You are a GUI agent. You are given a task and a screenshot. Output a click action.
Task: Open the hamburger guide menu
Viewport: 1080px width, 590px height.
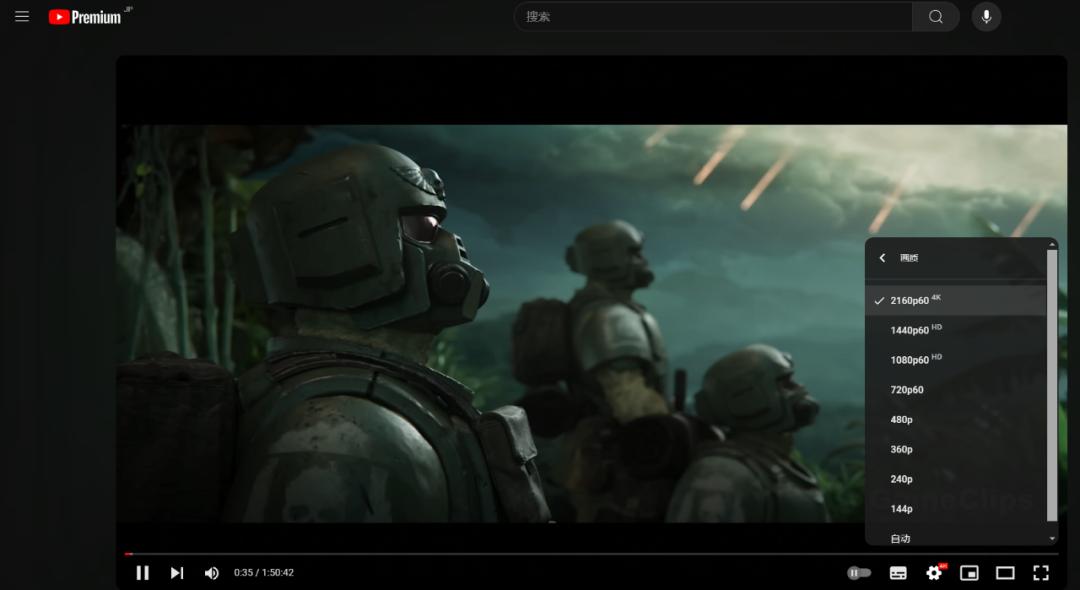(22, 17)
